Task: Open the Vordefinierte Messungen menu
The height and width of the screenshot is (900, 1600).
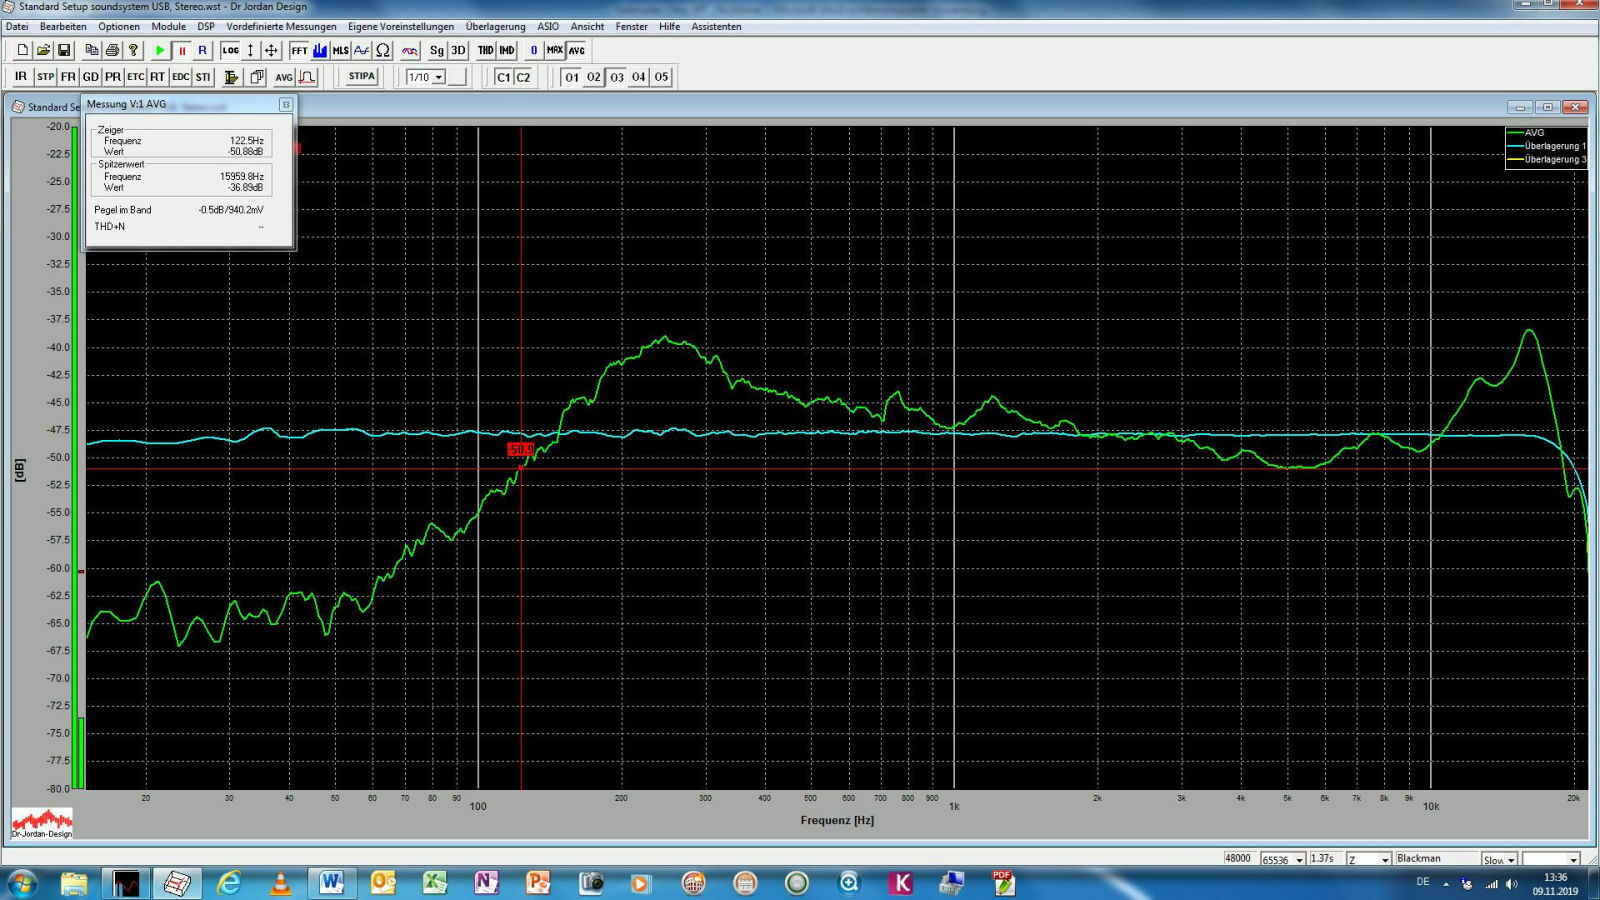Action: tap(282, 27)
